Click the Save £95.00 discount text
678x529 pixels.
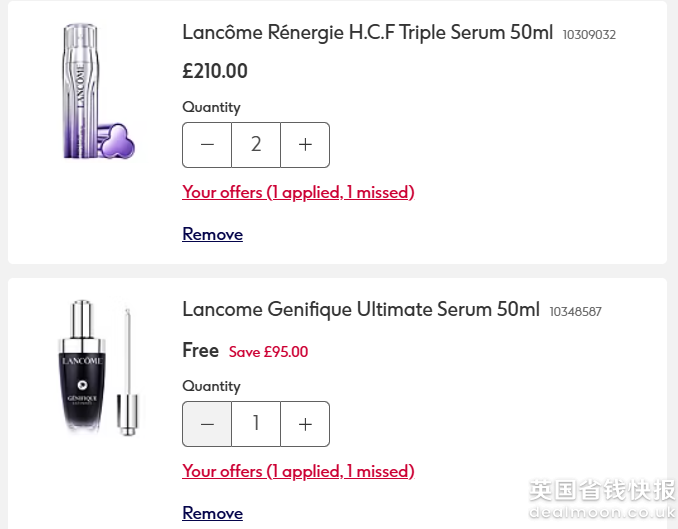[x=268, y=352]
